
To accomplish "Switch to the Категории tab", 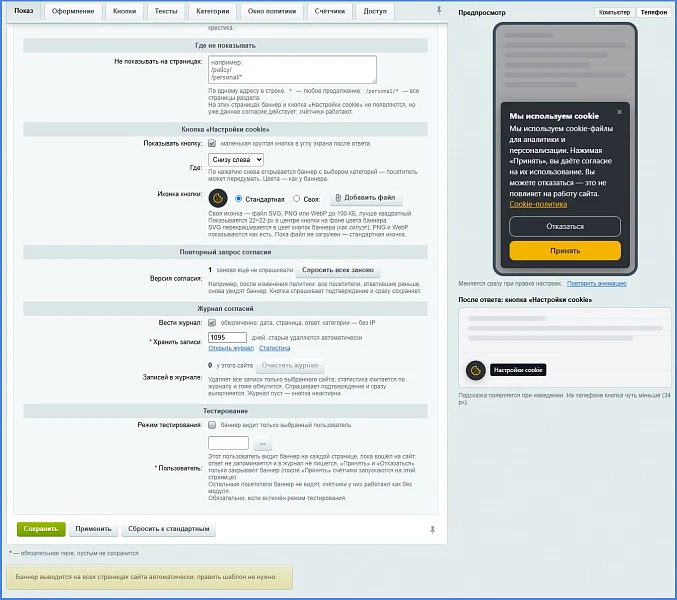I will [x=212, y=11].
